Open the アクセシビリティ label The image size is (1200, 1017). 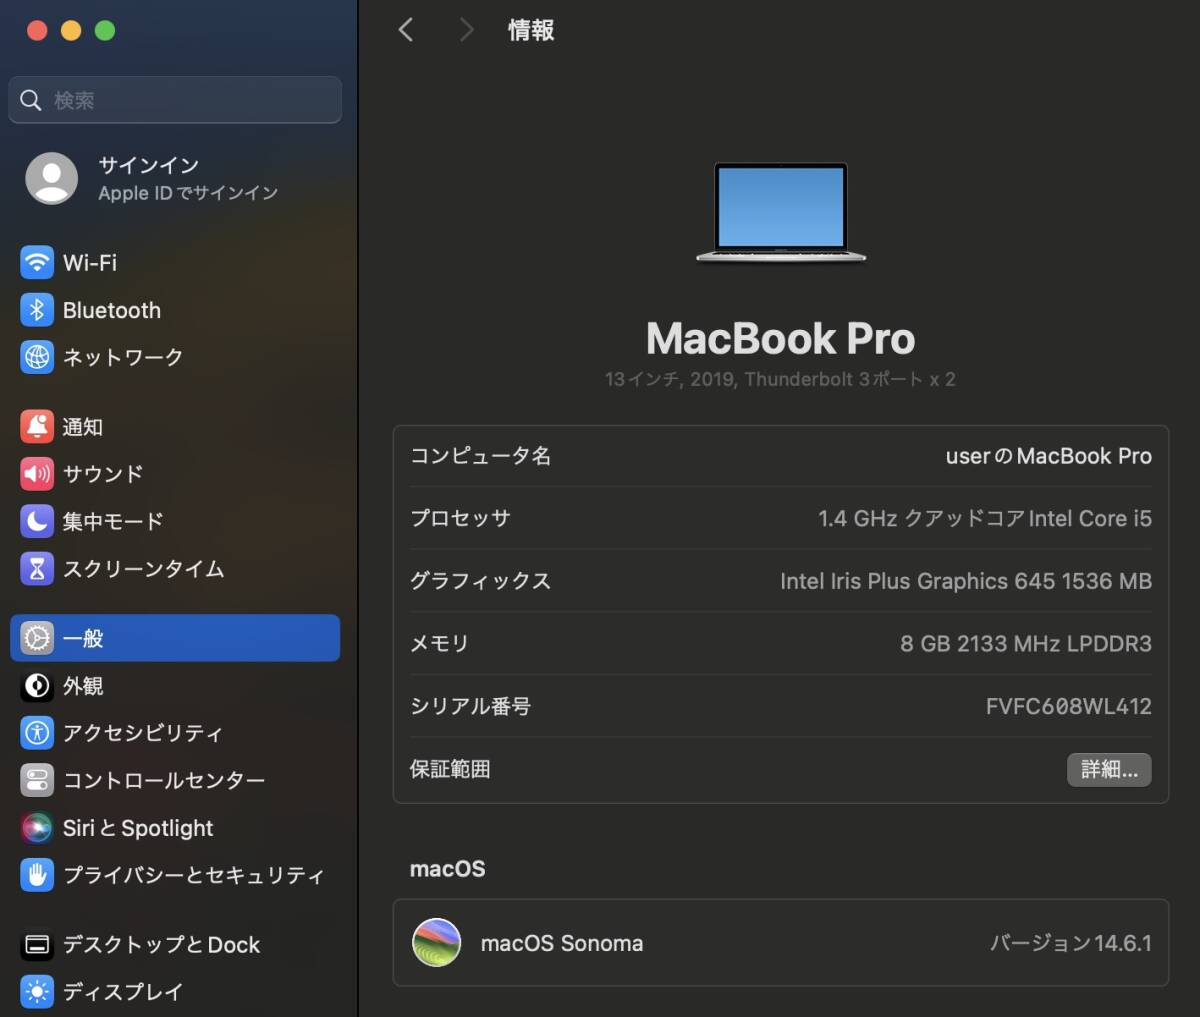[x=143, y=733]
